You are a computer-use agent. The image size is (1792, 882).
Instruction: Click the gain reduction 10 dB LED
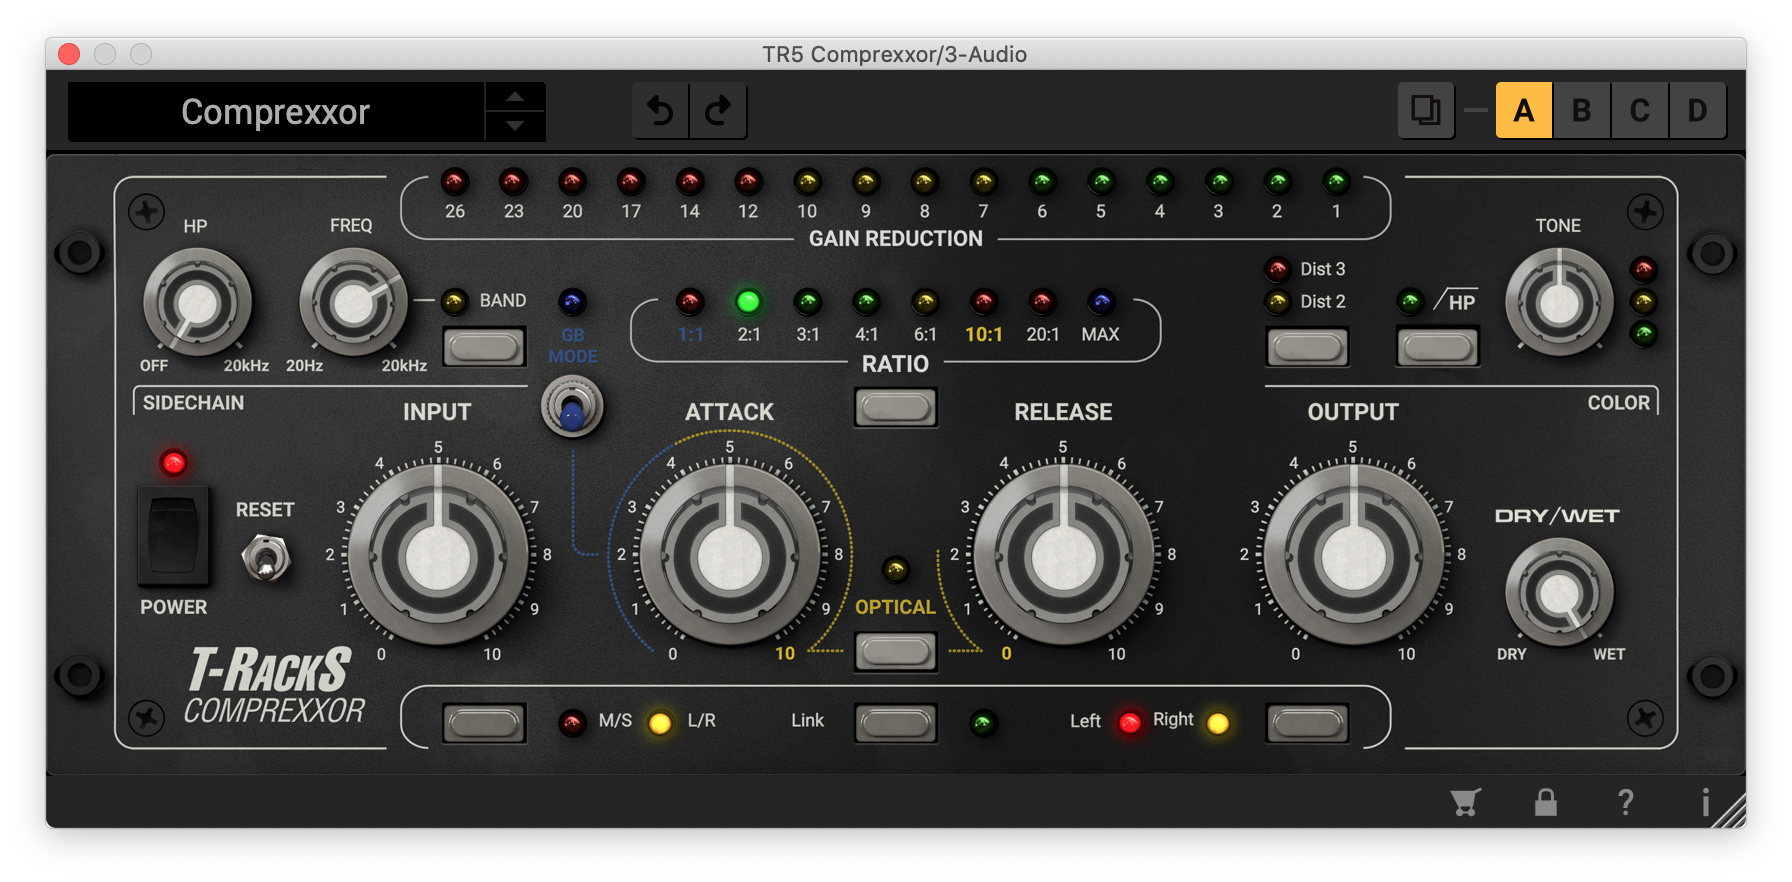coord(807,182)
